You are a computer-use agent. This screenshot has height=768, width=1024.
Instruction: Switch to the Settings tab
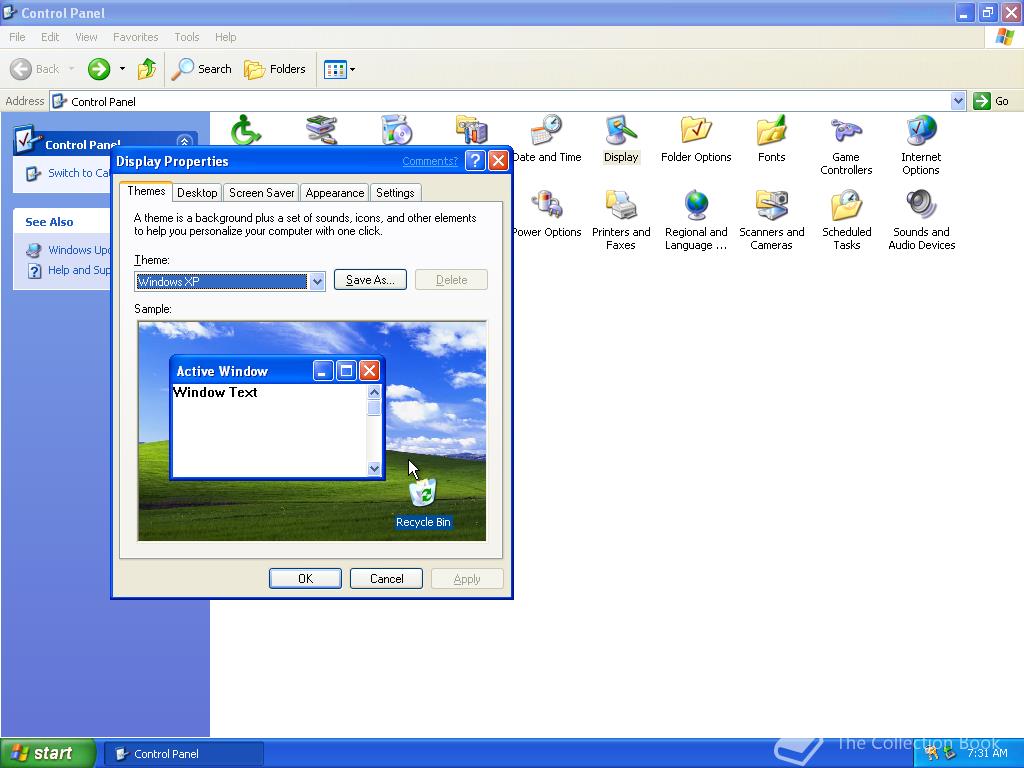(x=395, y=193)
